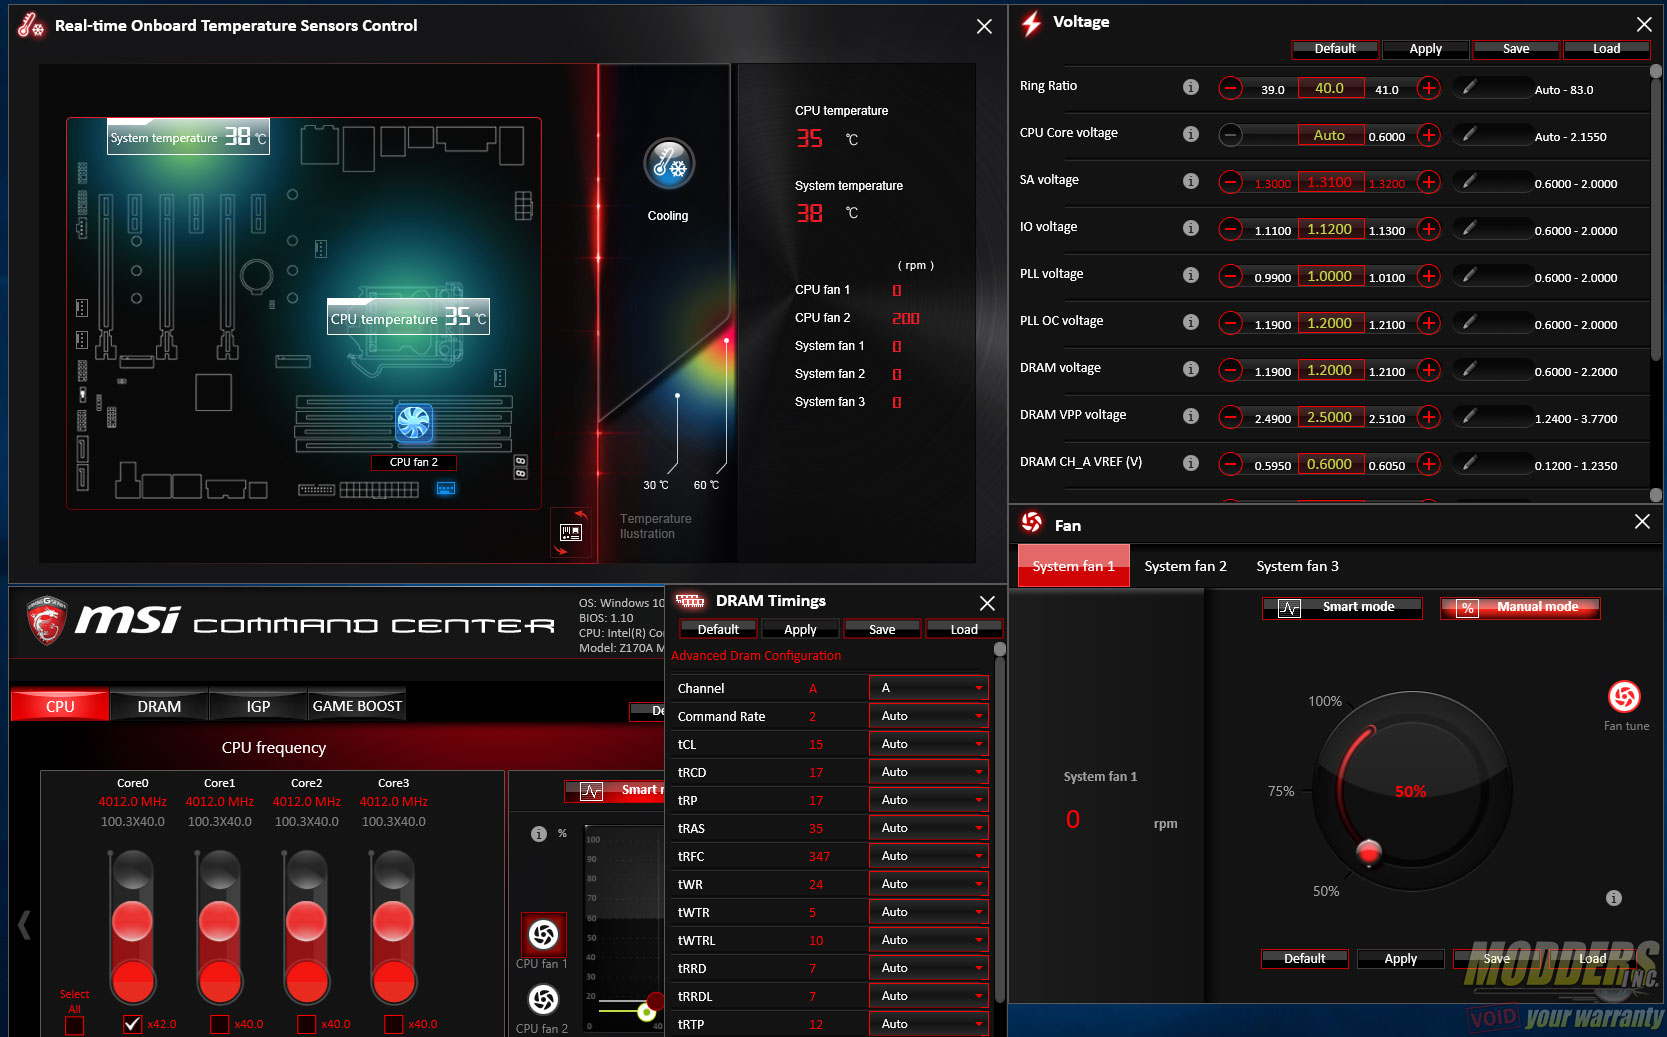Check the Select All checkbox
1667x1037 pixels.
[75, 1026]
